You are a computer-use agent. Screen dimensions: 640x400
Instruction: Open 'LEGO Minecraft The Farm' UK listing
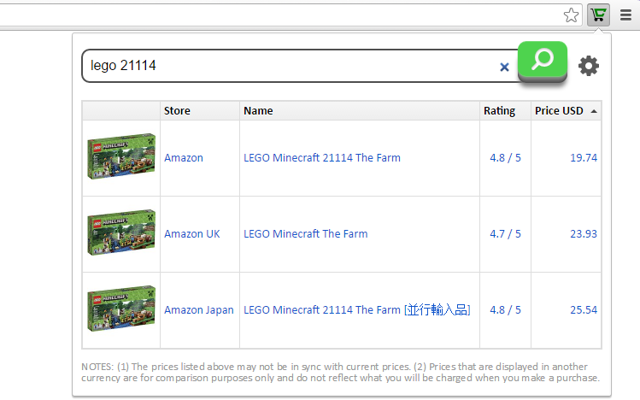[306, 234]
